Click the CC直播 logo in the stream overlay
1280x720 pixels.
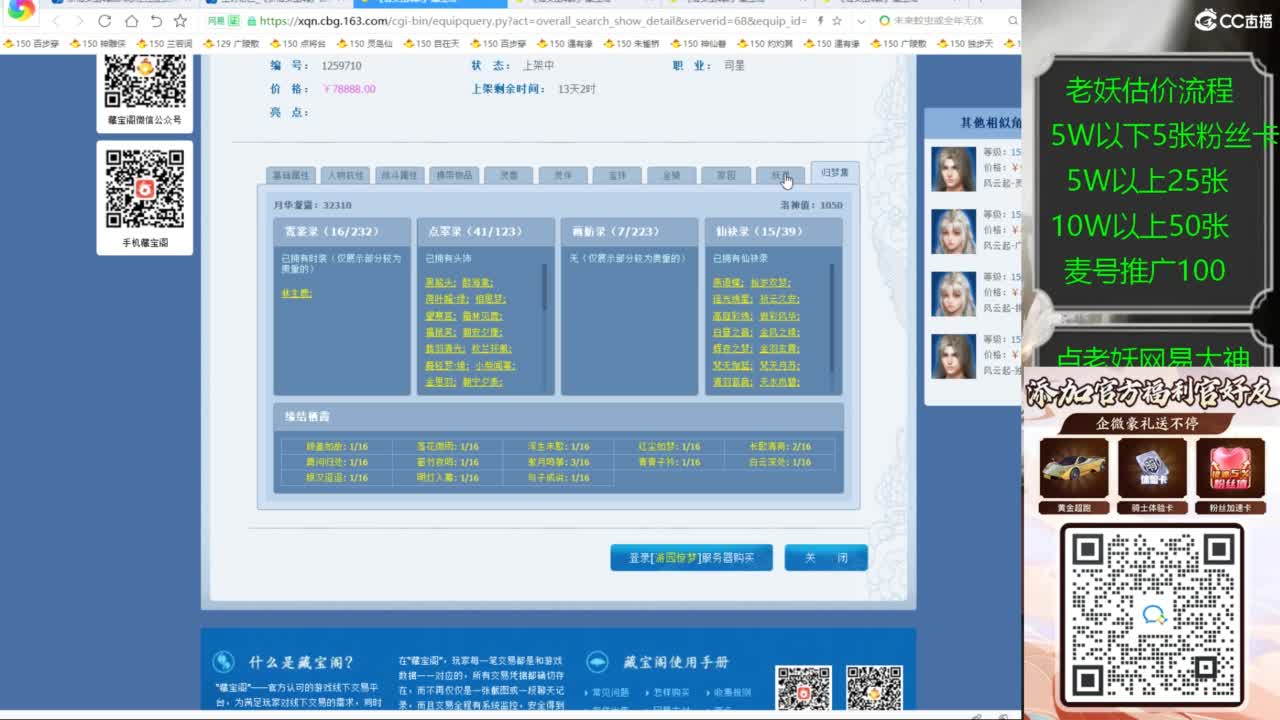tap(1233, 19)
